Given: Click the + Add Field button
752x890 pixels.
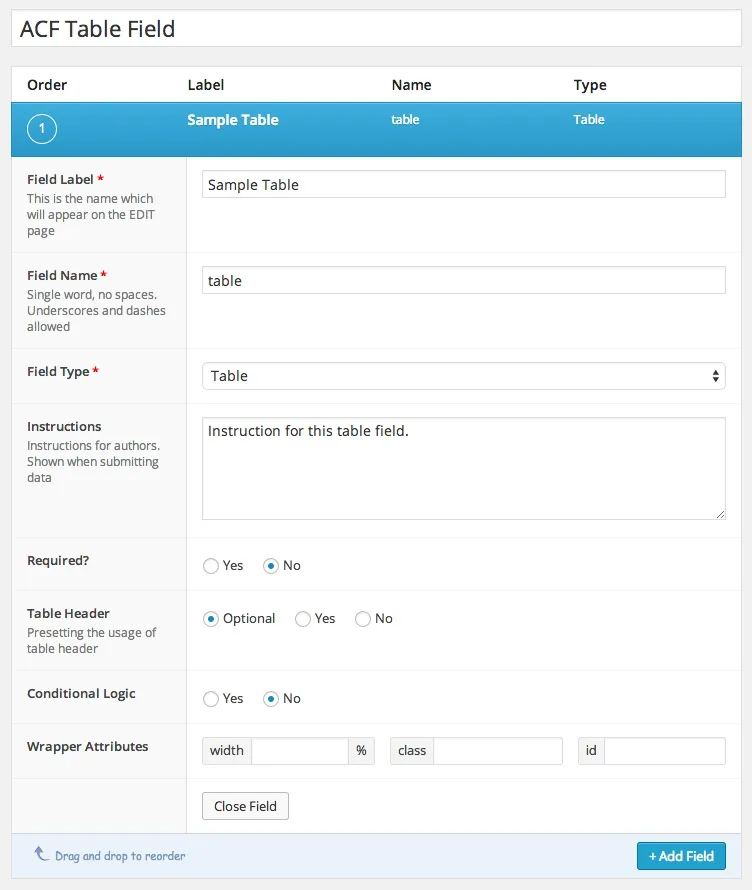Looking at the screenshot, I should [x=681, y=856].
